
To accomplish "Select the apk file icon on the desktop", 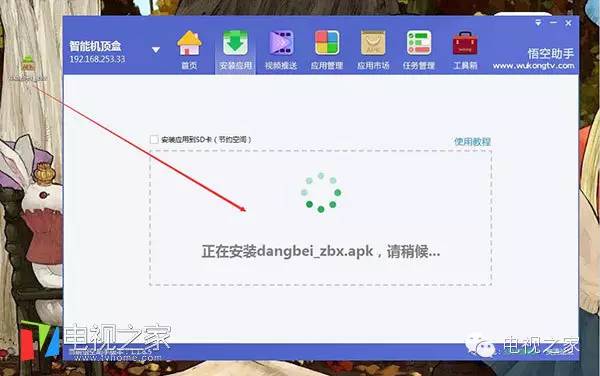I will [28, 64].
